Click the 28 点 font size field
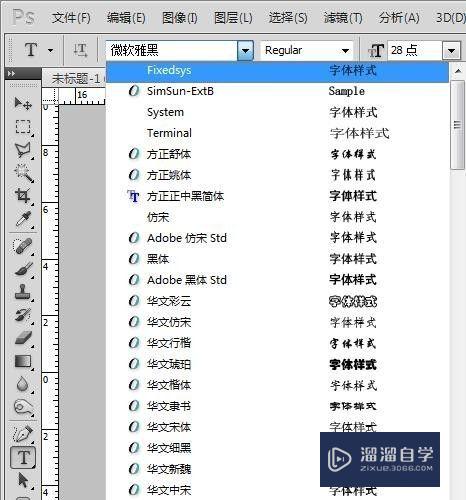 pyautogui.click(x=415, y=51)
